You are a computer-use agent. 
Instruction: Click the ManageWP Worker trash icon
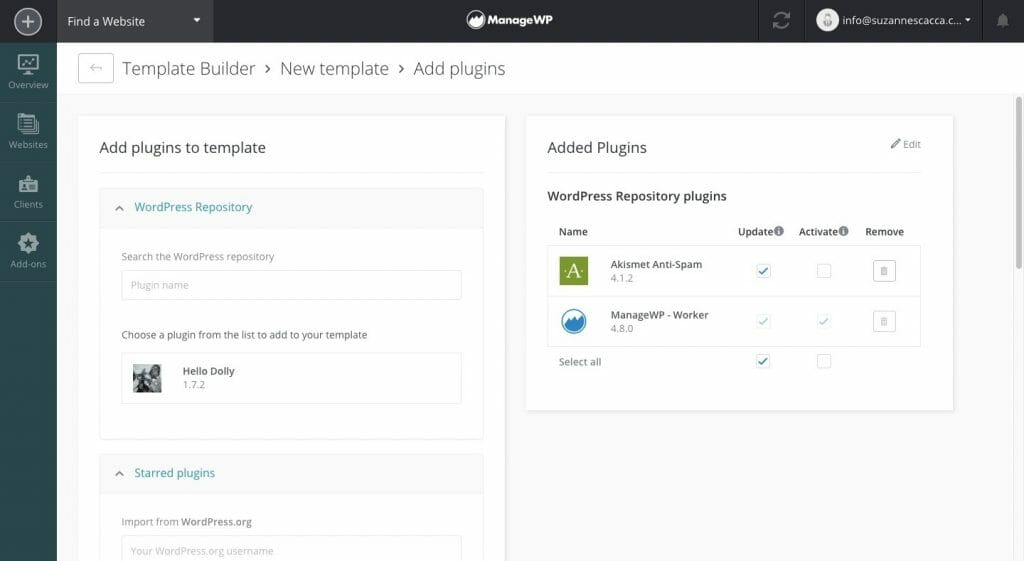[x=884, y=321]
